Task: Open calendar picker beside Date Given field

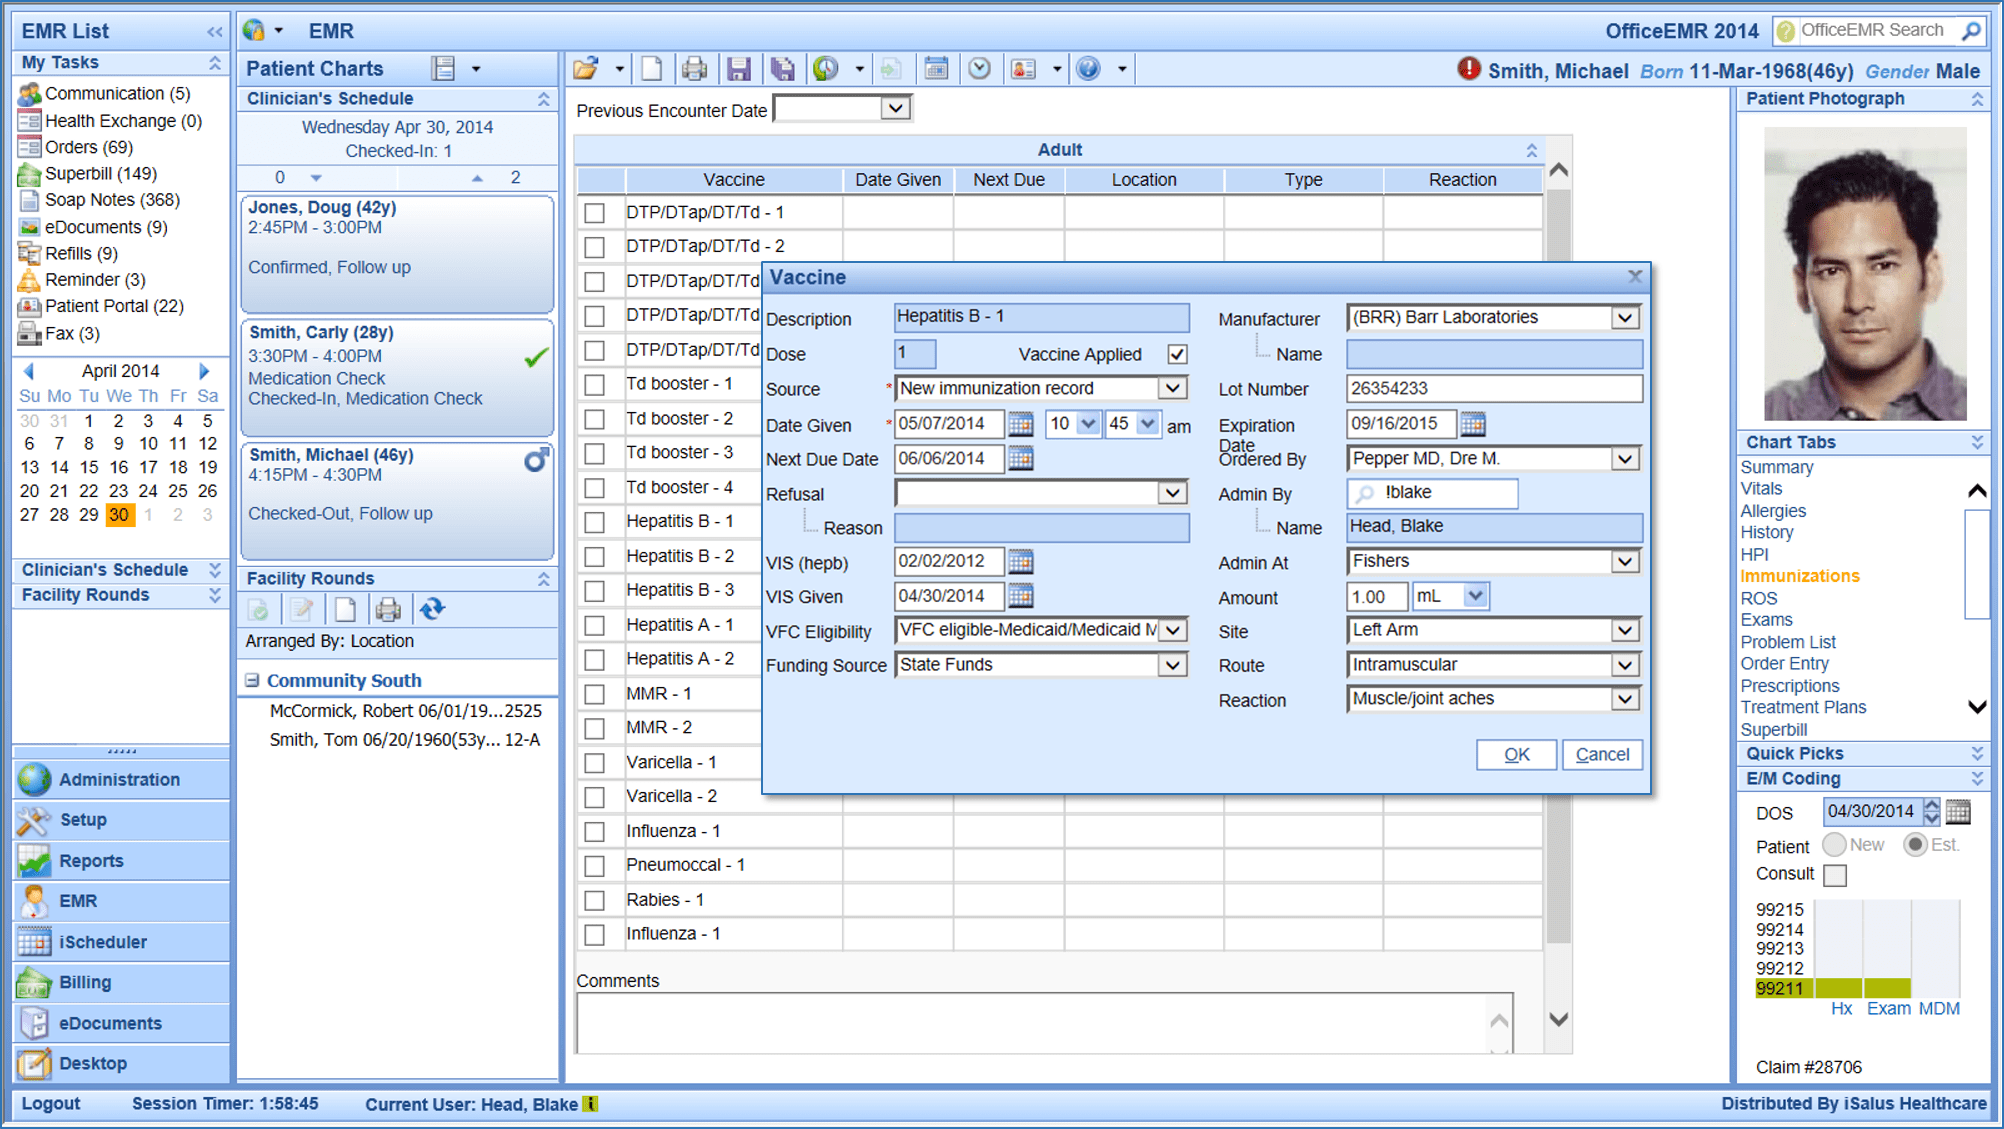Action: [x=1020, y=424]
